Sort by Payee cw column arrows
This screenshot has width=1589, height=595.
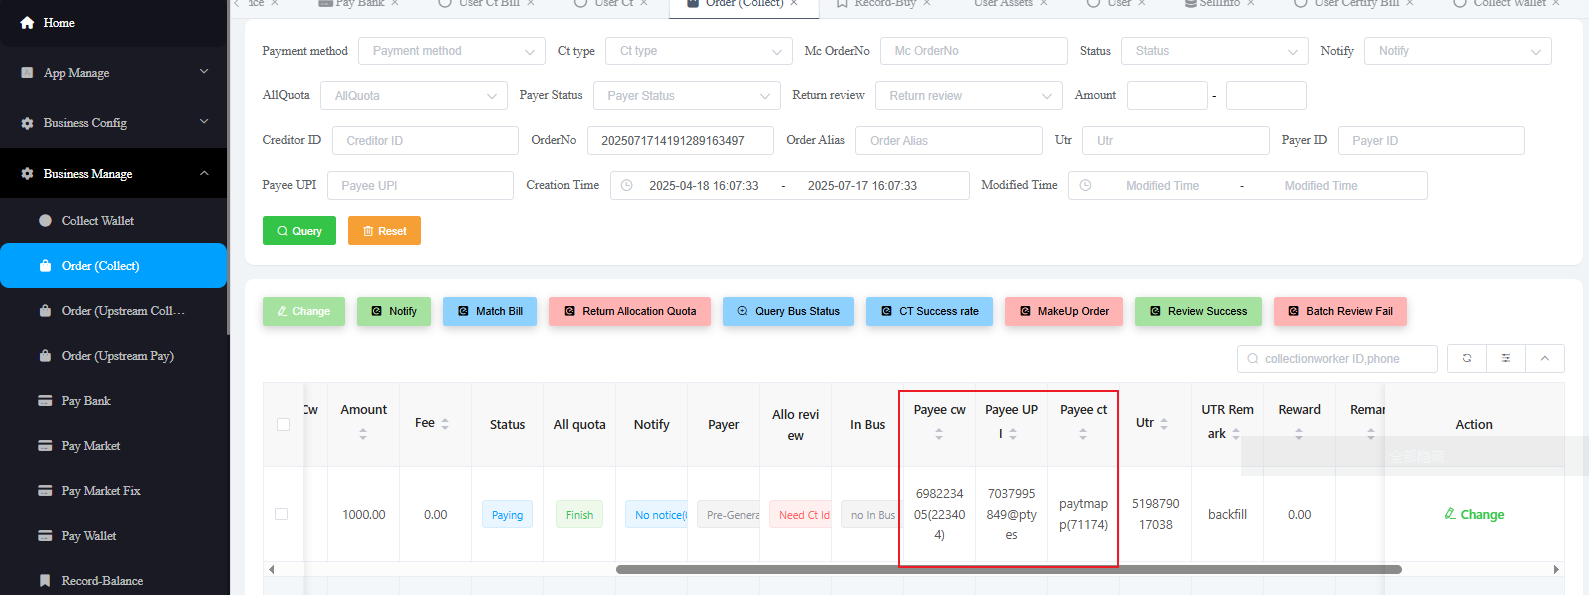pyautogui.click(x=939, y=434)
